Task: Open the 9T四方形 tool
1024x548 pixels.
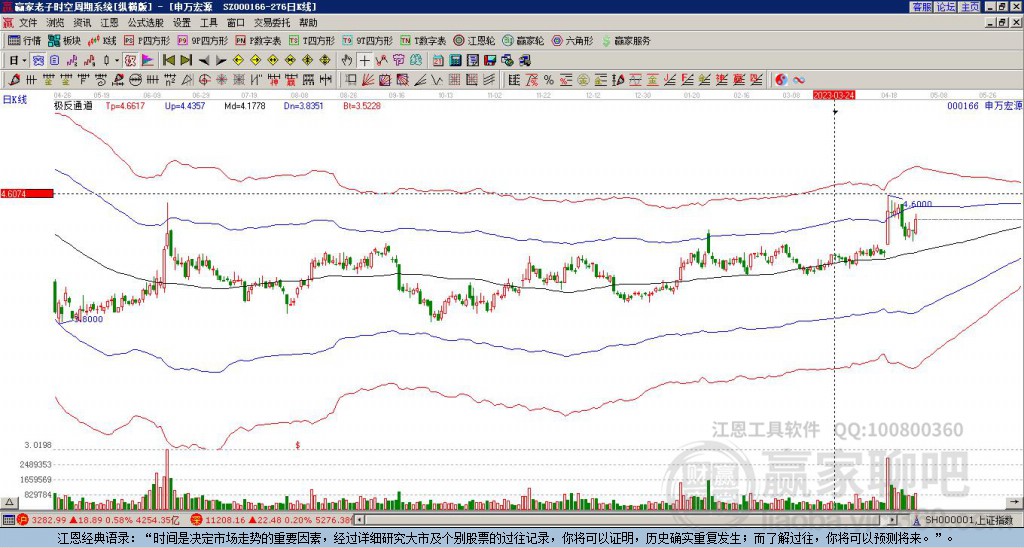Action: 367,40
